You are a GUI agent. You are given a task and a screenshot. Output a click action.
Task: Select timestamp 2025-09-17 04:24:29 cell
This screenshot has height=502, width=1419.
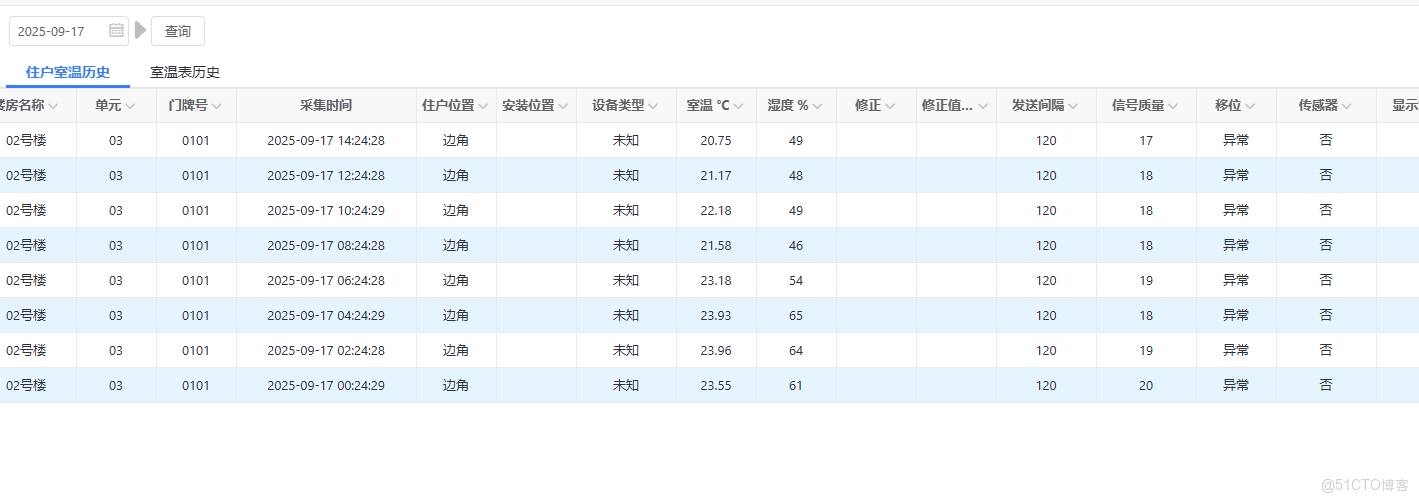pyautogui.click(x=326, y=315)
